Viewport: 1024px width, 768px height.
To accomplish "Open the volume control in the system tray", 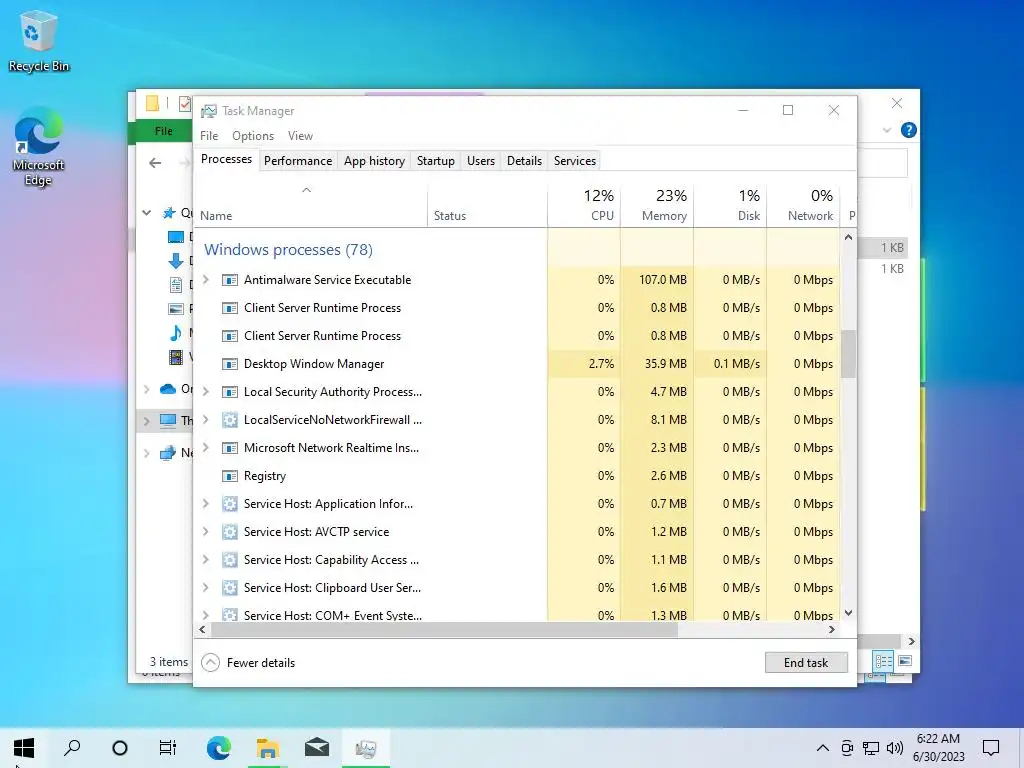I will click(895, 748).
